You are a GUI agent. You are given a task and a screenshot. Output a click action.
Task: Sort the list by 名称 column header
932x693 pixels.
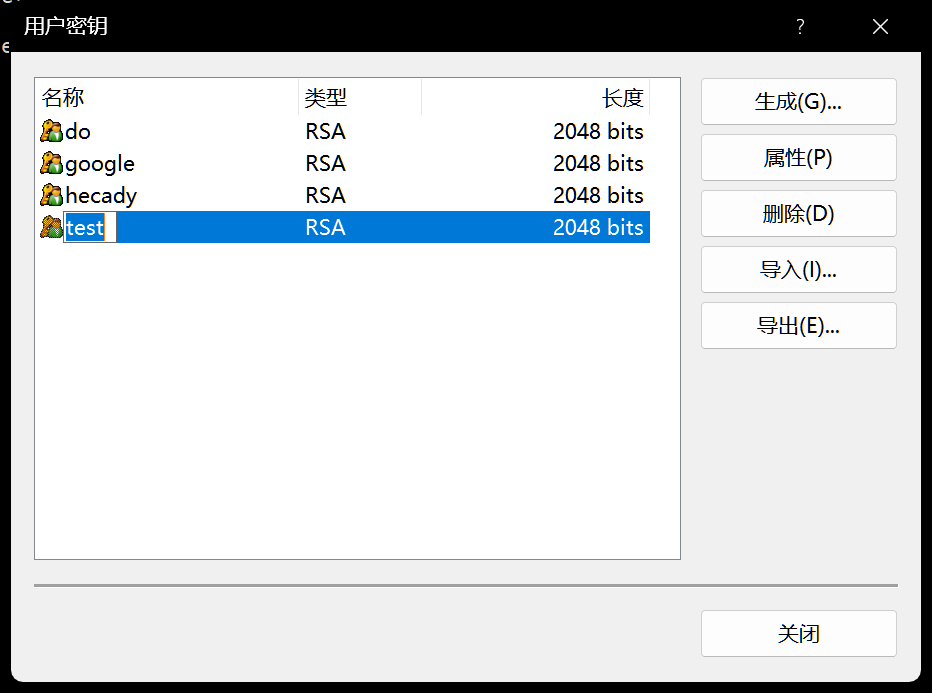(x=166, y=98)
